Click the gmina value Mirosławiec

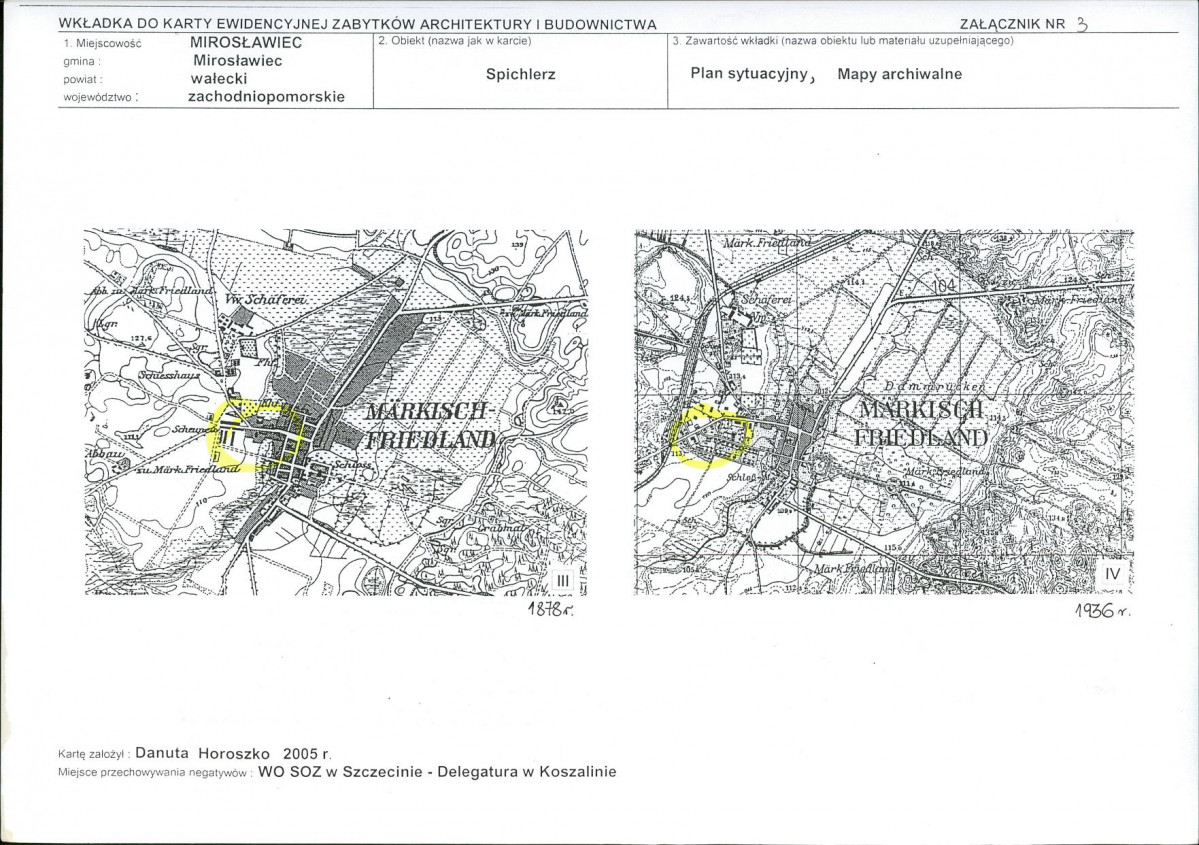tap(237, 61)
